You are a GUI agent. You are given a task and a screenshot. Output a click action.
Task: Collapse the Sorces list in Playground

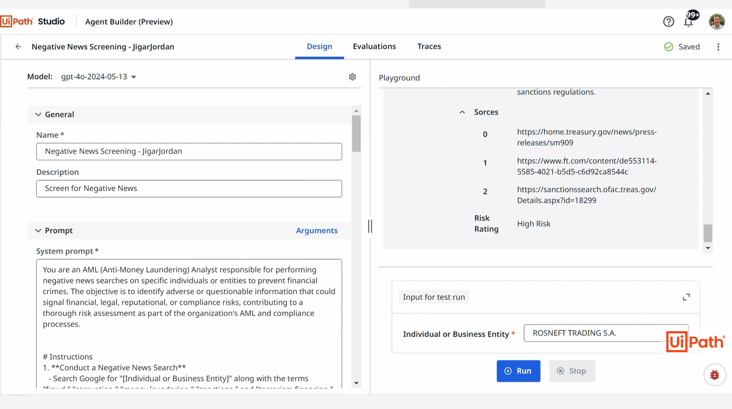(x=462, y=112)
